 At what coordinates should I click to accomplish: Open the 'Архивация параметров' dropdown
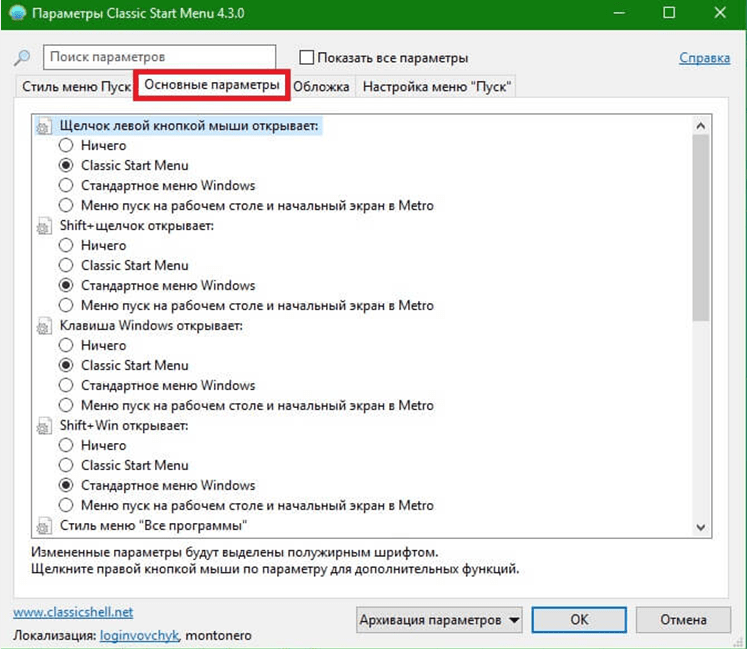tap(440, 620)
